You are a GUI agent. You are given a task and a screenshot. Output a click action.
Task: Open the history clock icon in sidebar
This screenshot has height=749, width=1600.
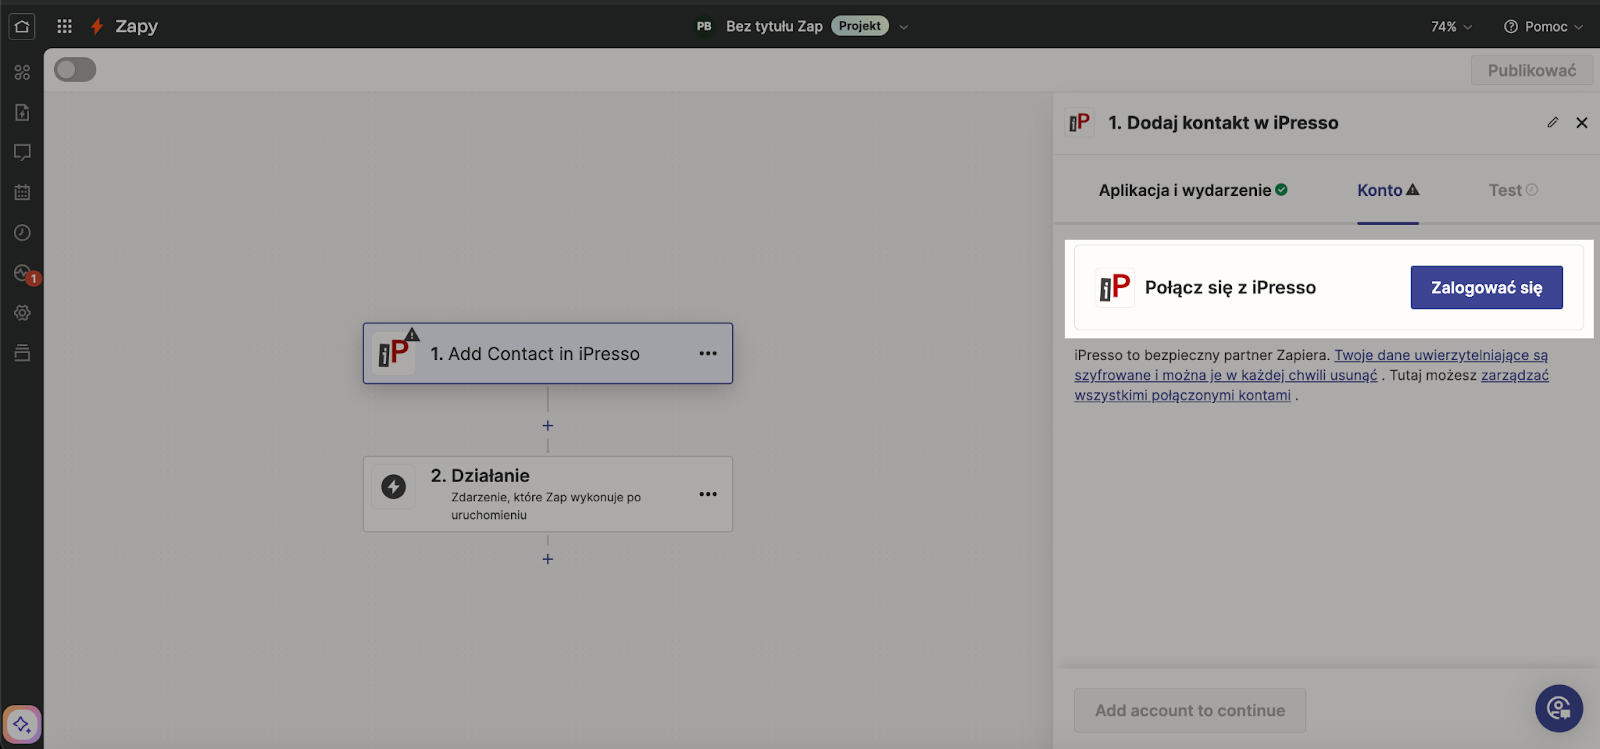pos(22,232)
